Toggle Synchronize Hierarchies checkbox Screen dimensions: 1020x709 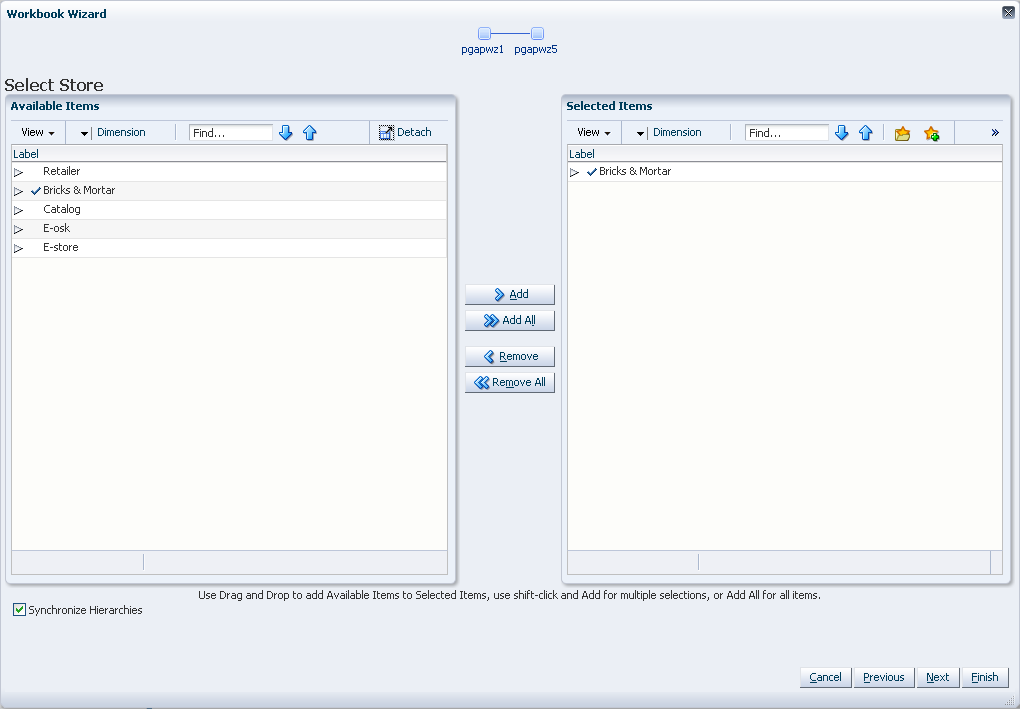20,609
